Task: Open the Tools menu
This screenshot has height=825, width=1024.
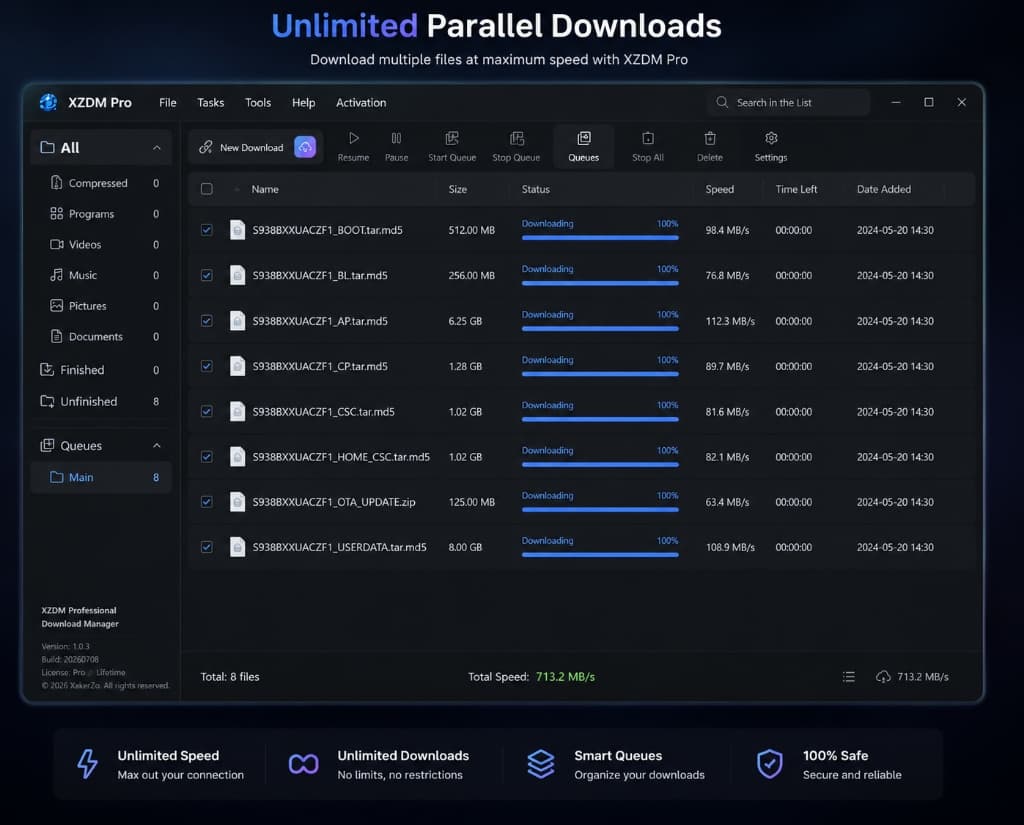Action: tap(258, 103)
